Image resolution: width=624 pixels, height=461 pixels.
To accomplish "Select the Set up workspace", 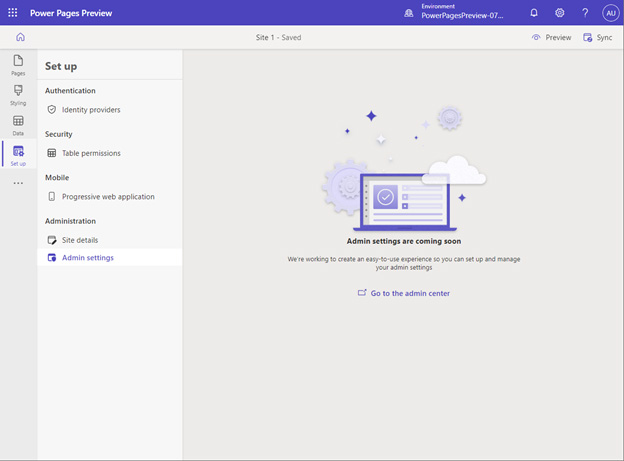I will (18, 156).
